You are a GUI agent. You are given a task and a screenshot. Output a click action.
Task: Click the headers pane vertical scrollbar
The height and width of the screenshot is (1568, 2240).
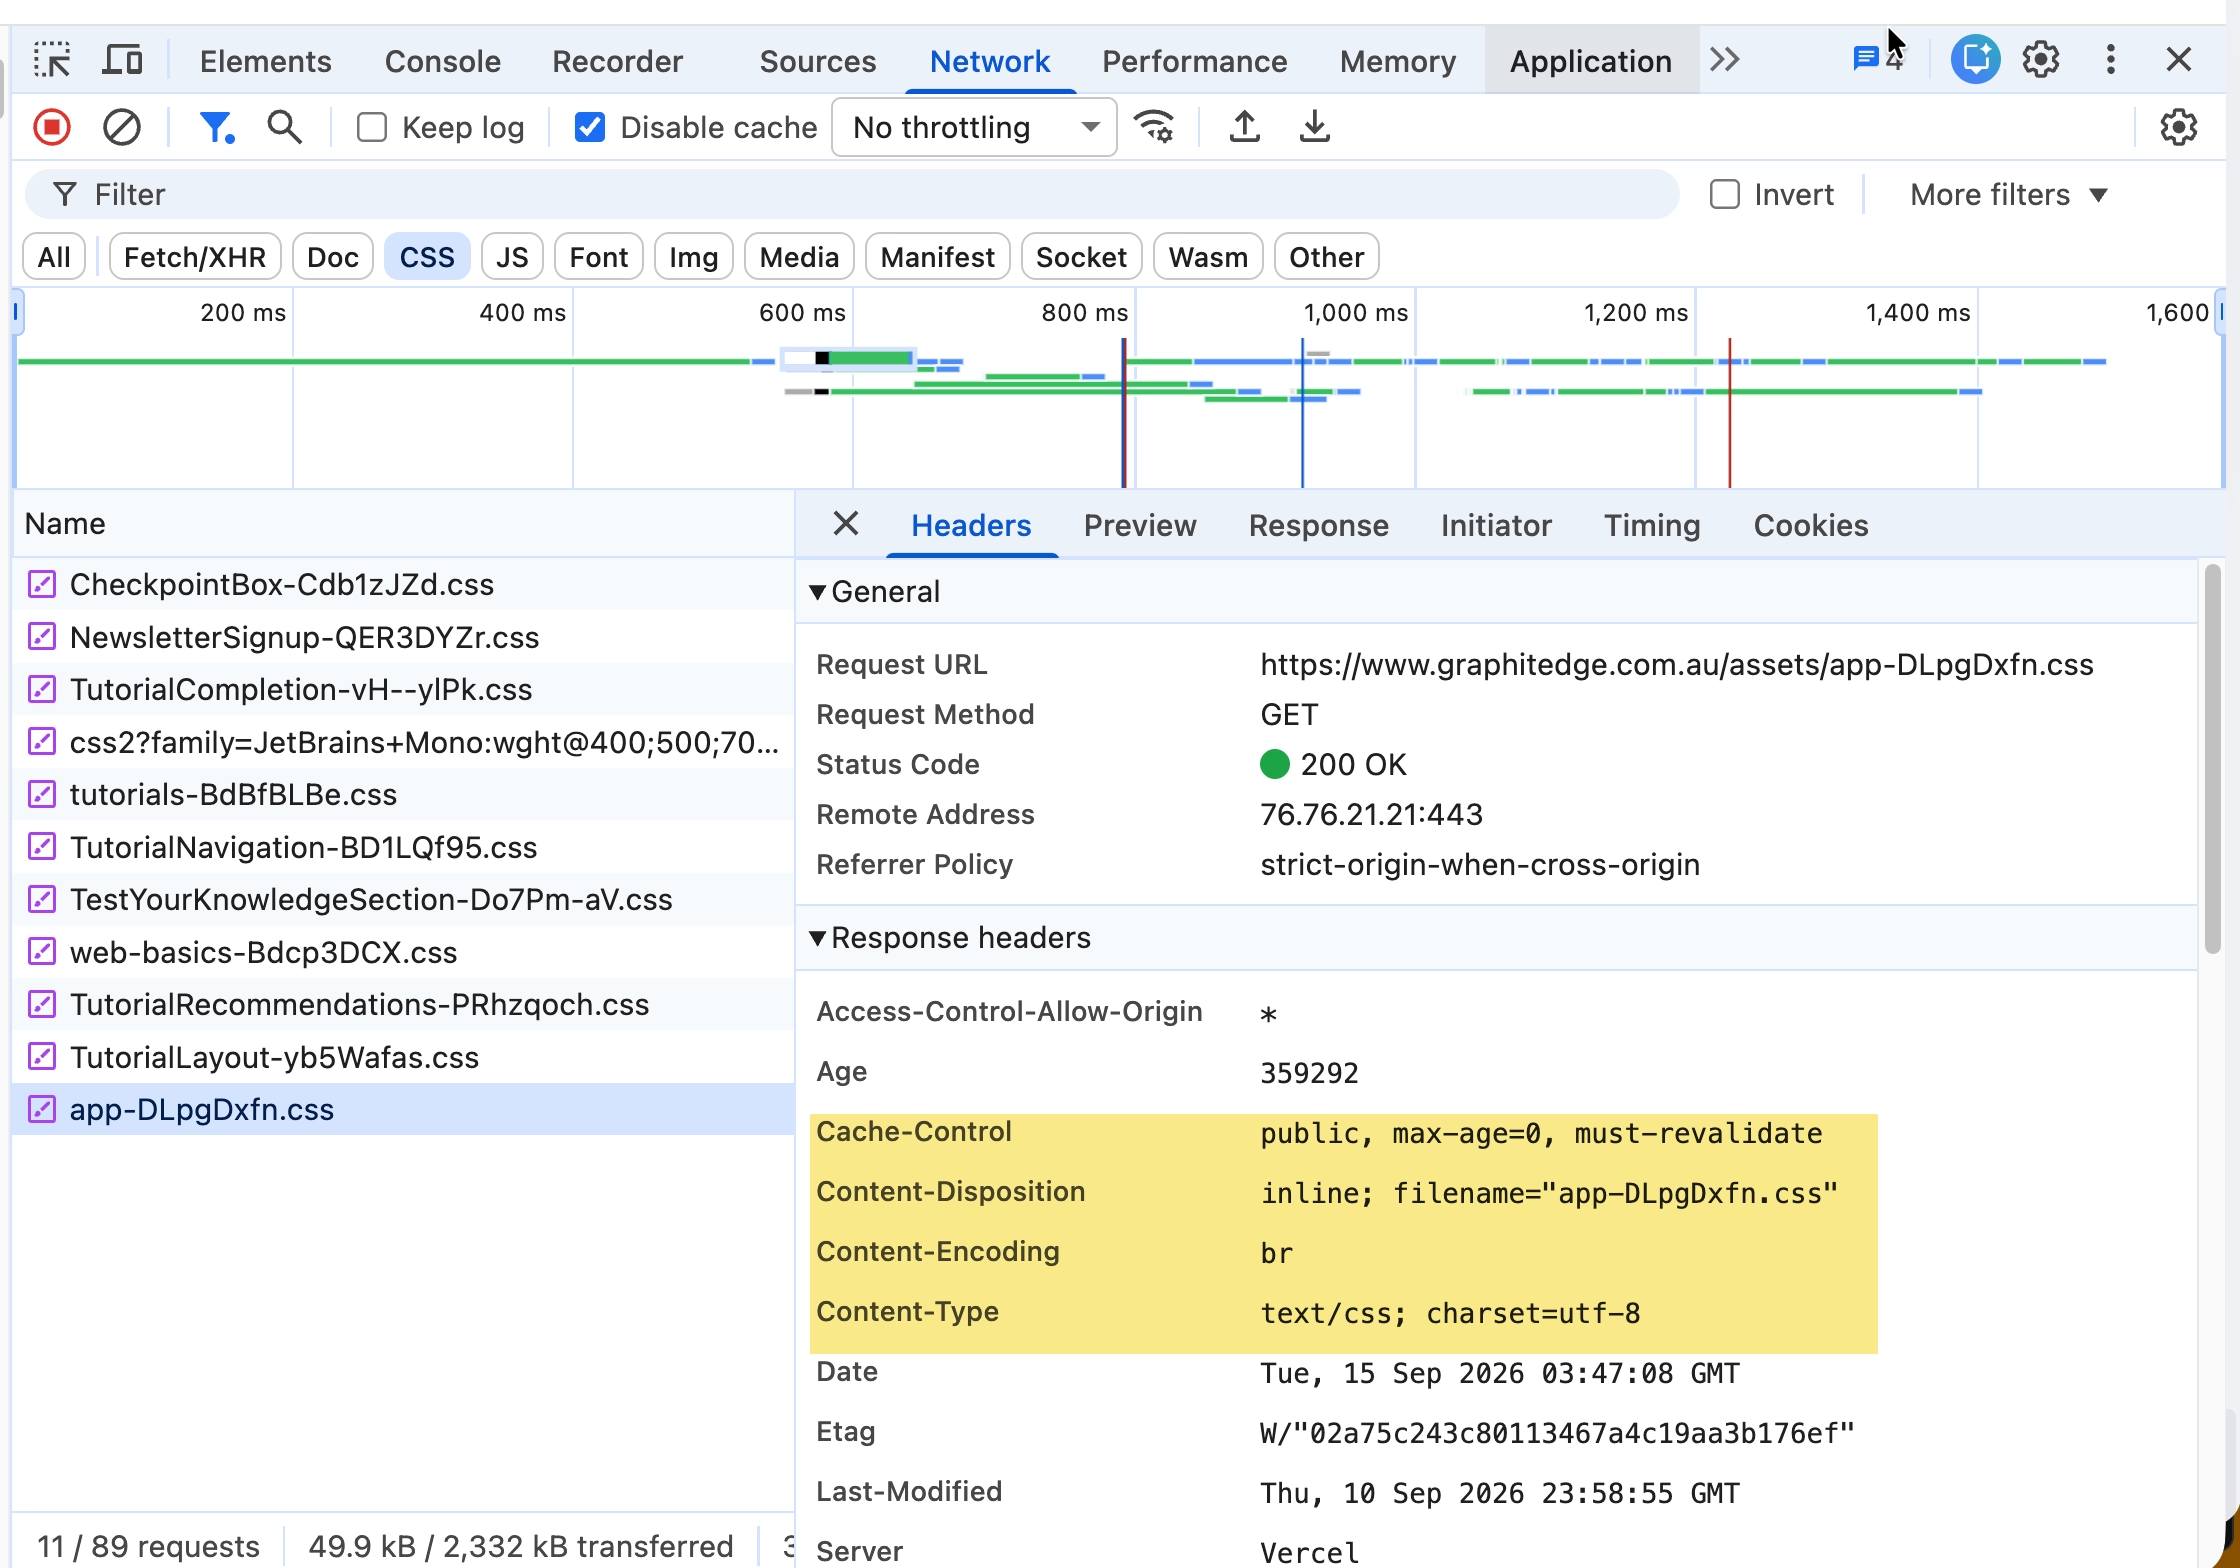pyautogui.click(x=2212, y=760)
